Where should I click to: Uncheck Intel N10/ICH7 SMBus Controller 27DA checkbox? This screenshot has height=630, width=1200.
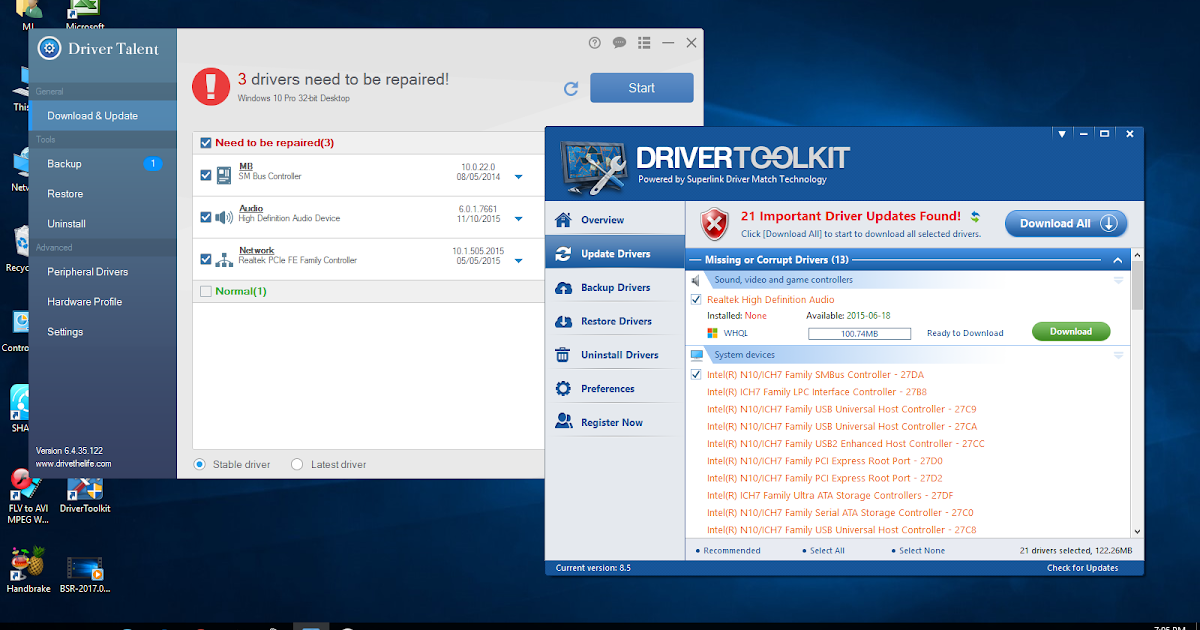(696, 375)
